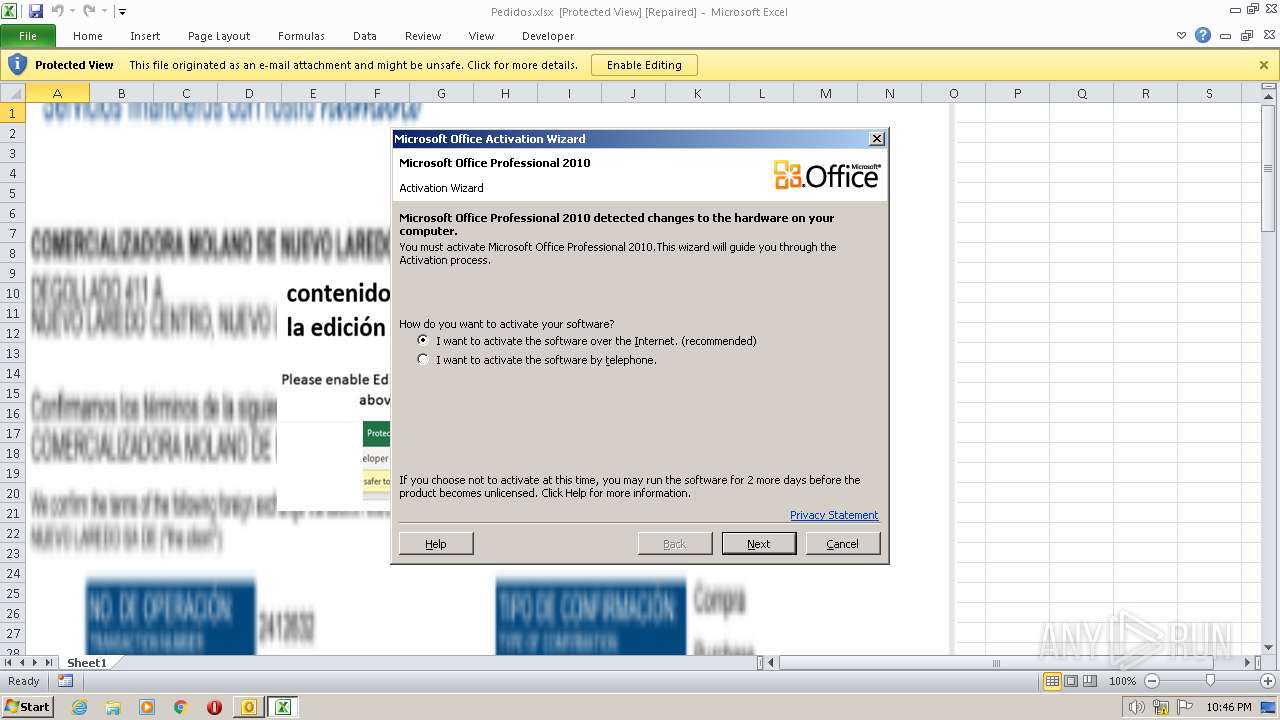
Task: Click the Excel Help question mark icon
Action: (1203, 35)
